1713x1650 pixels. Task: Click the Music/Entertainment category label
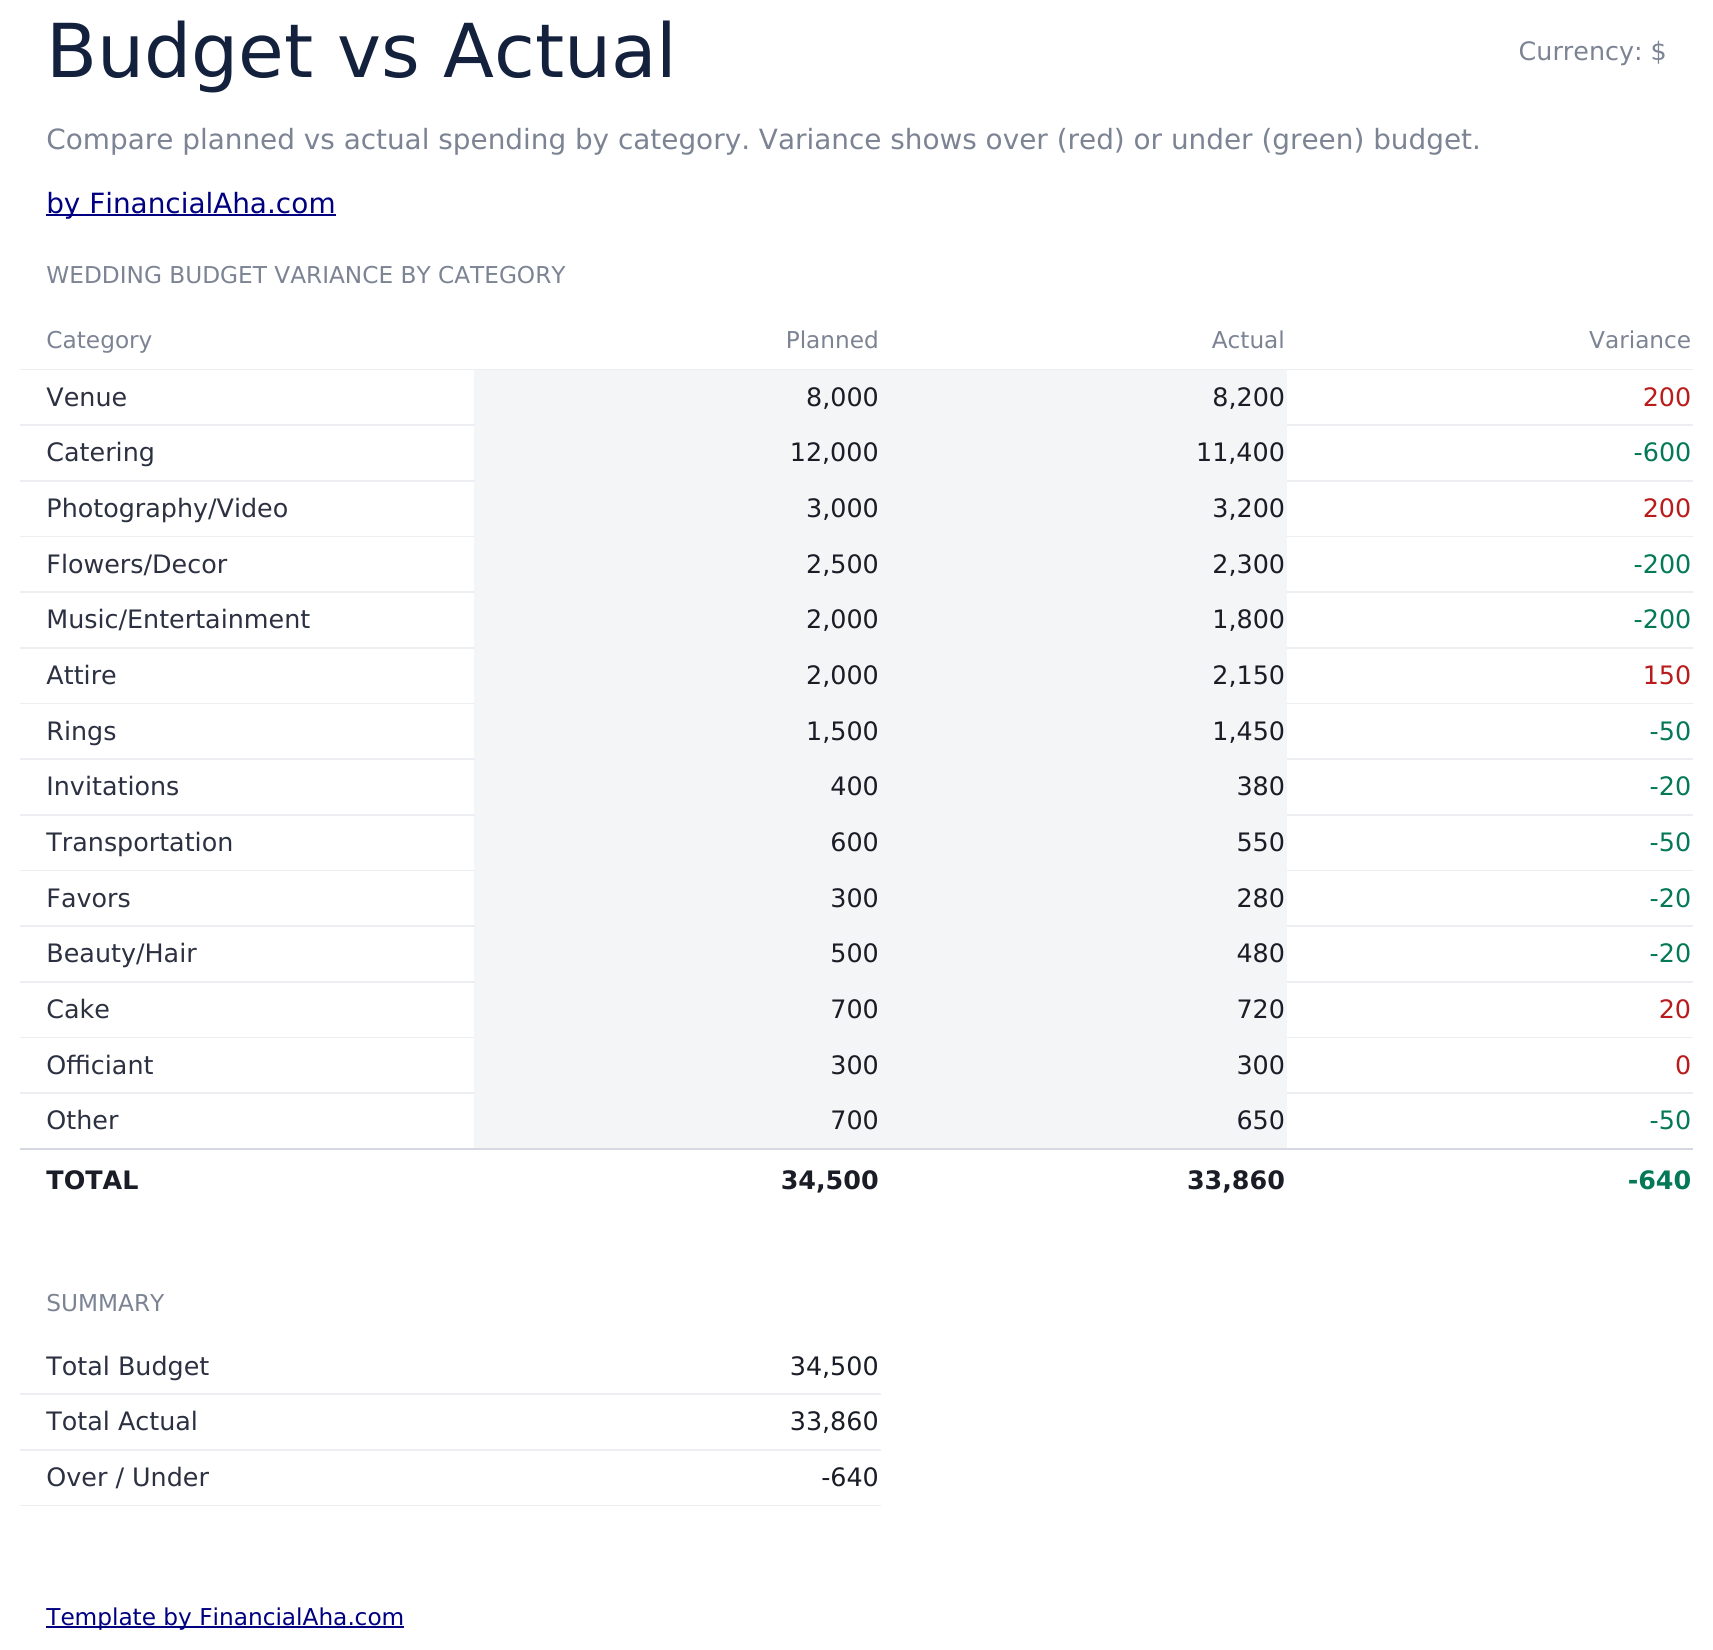pyautogui.click(x=178, y=620)
